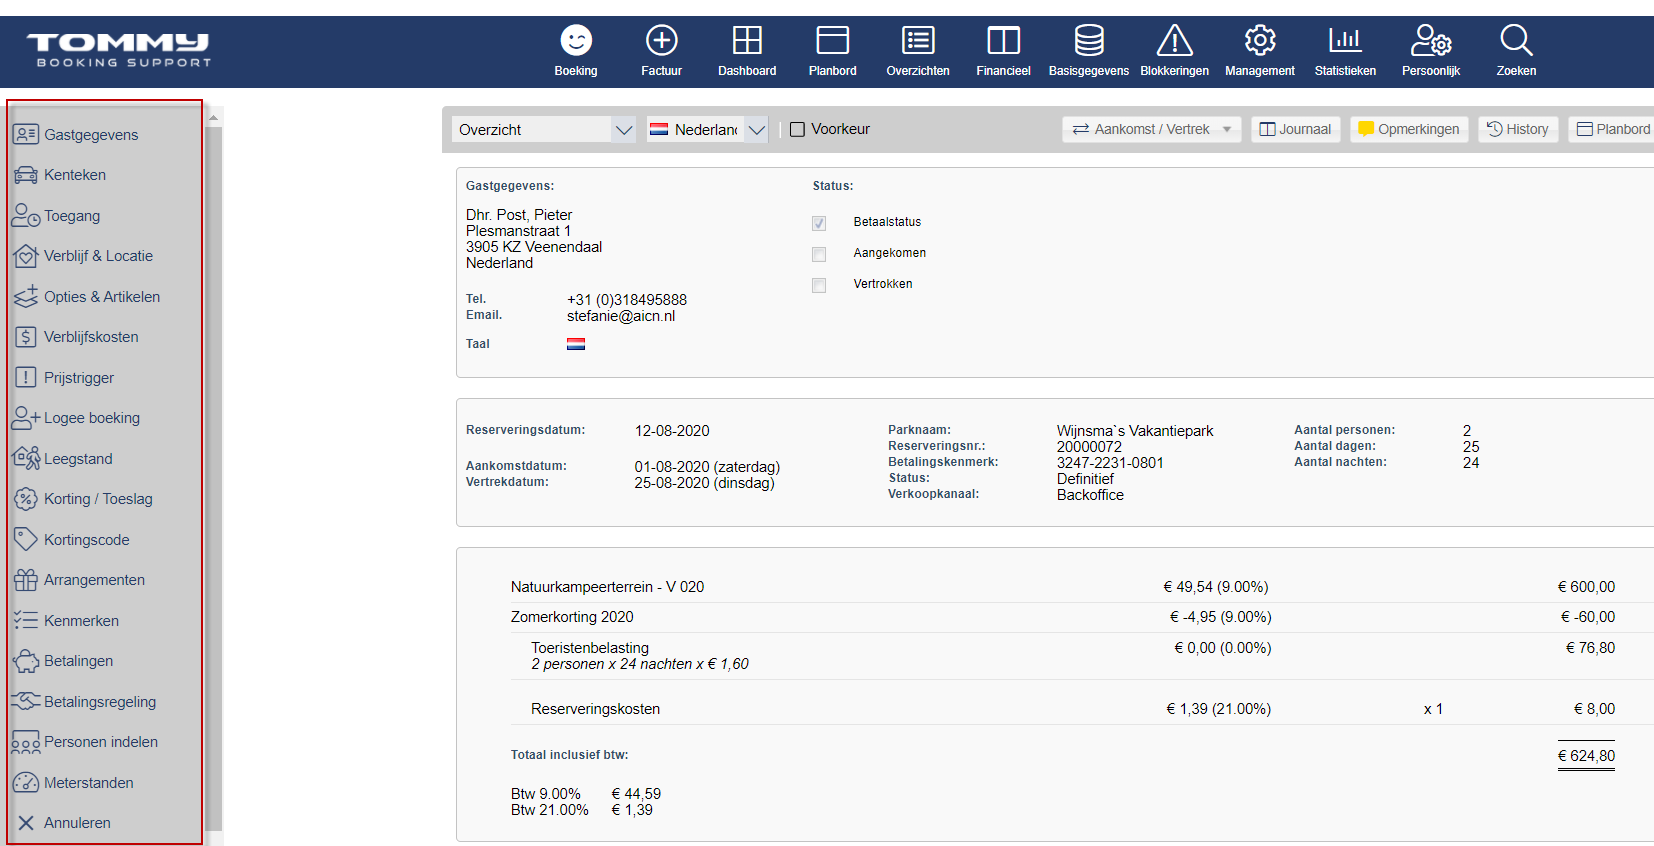
Task: Click the Betalingsregeling handshake icon
Action: coord(26,701)
